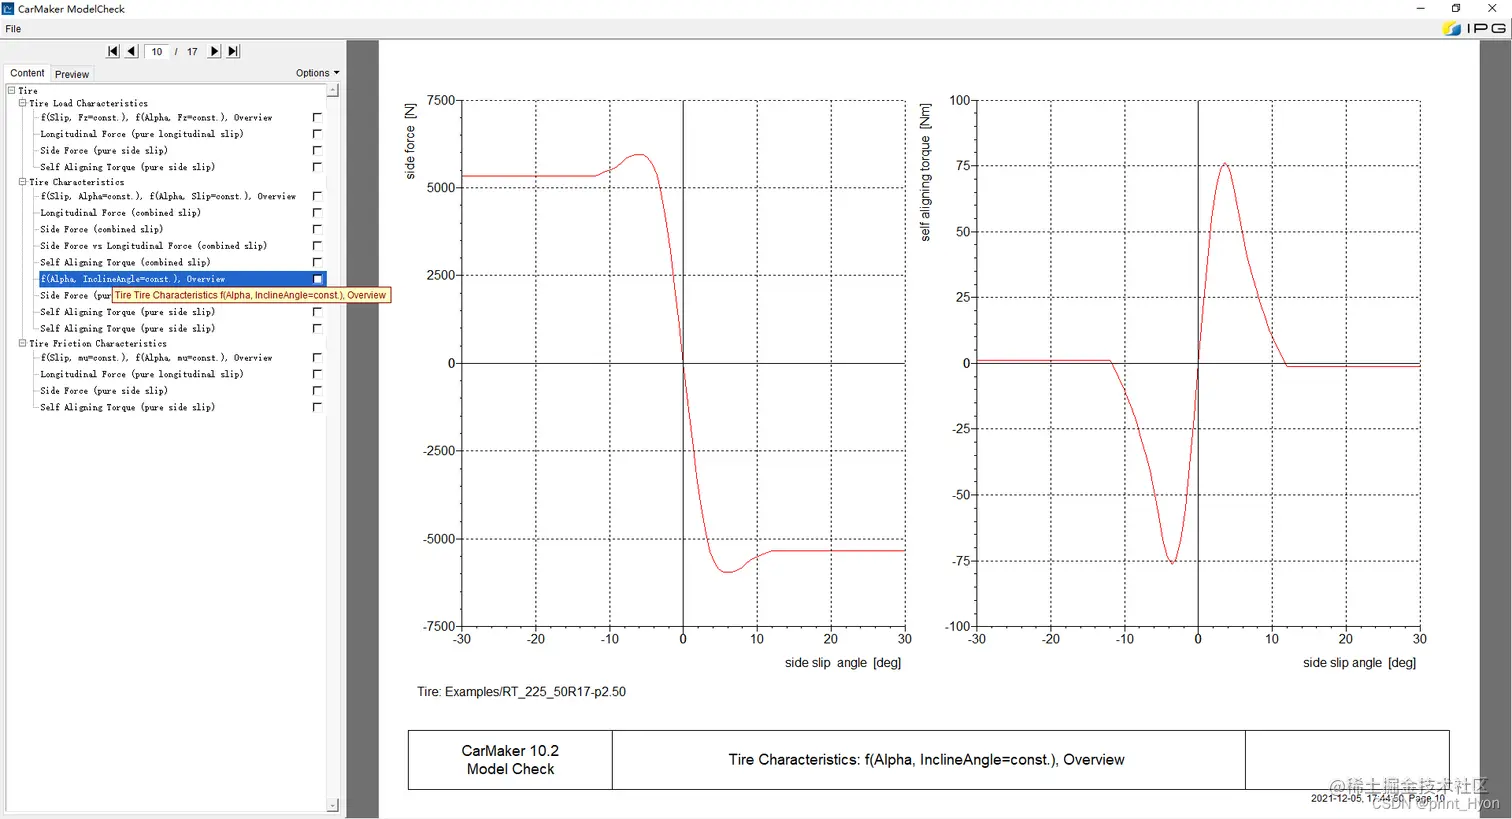The image size is (1512, 819).
Task: Select the f(Slip, mu=const.) Overview row
Action: click(x=156, y=357)
